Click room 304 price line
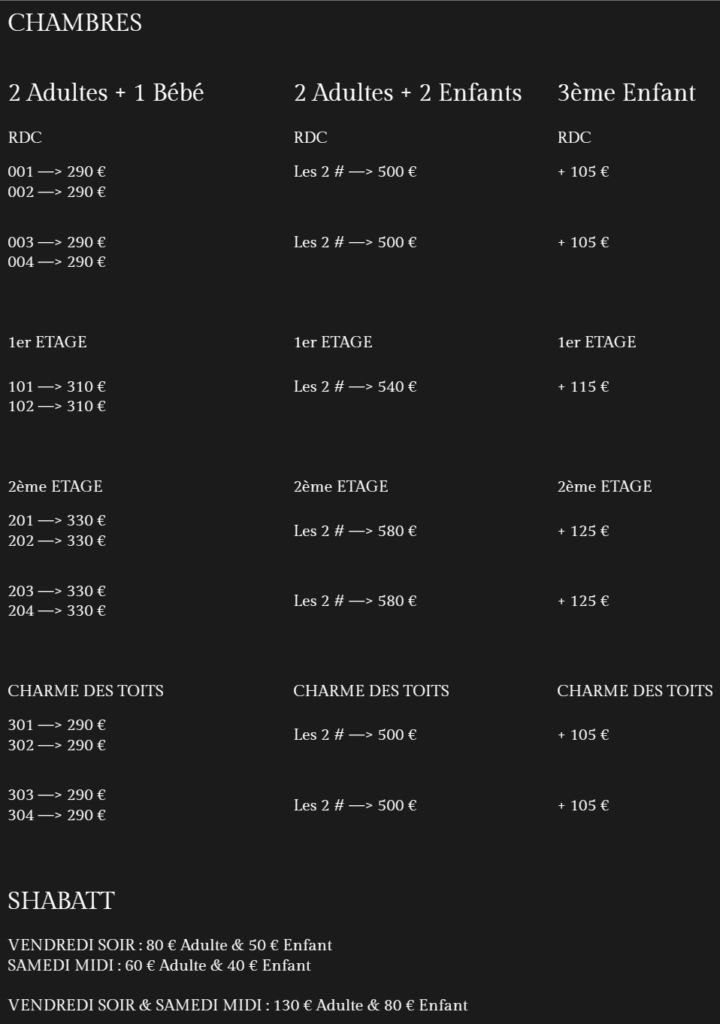The height and width of the screenshot is (1024, 720). pyautogui.click(x=57, y=815)
